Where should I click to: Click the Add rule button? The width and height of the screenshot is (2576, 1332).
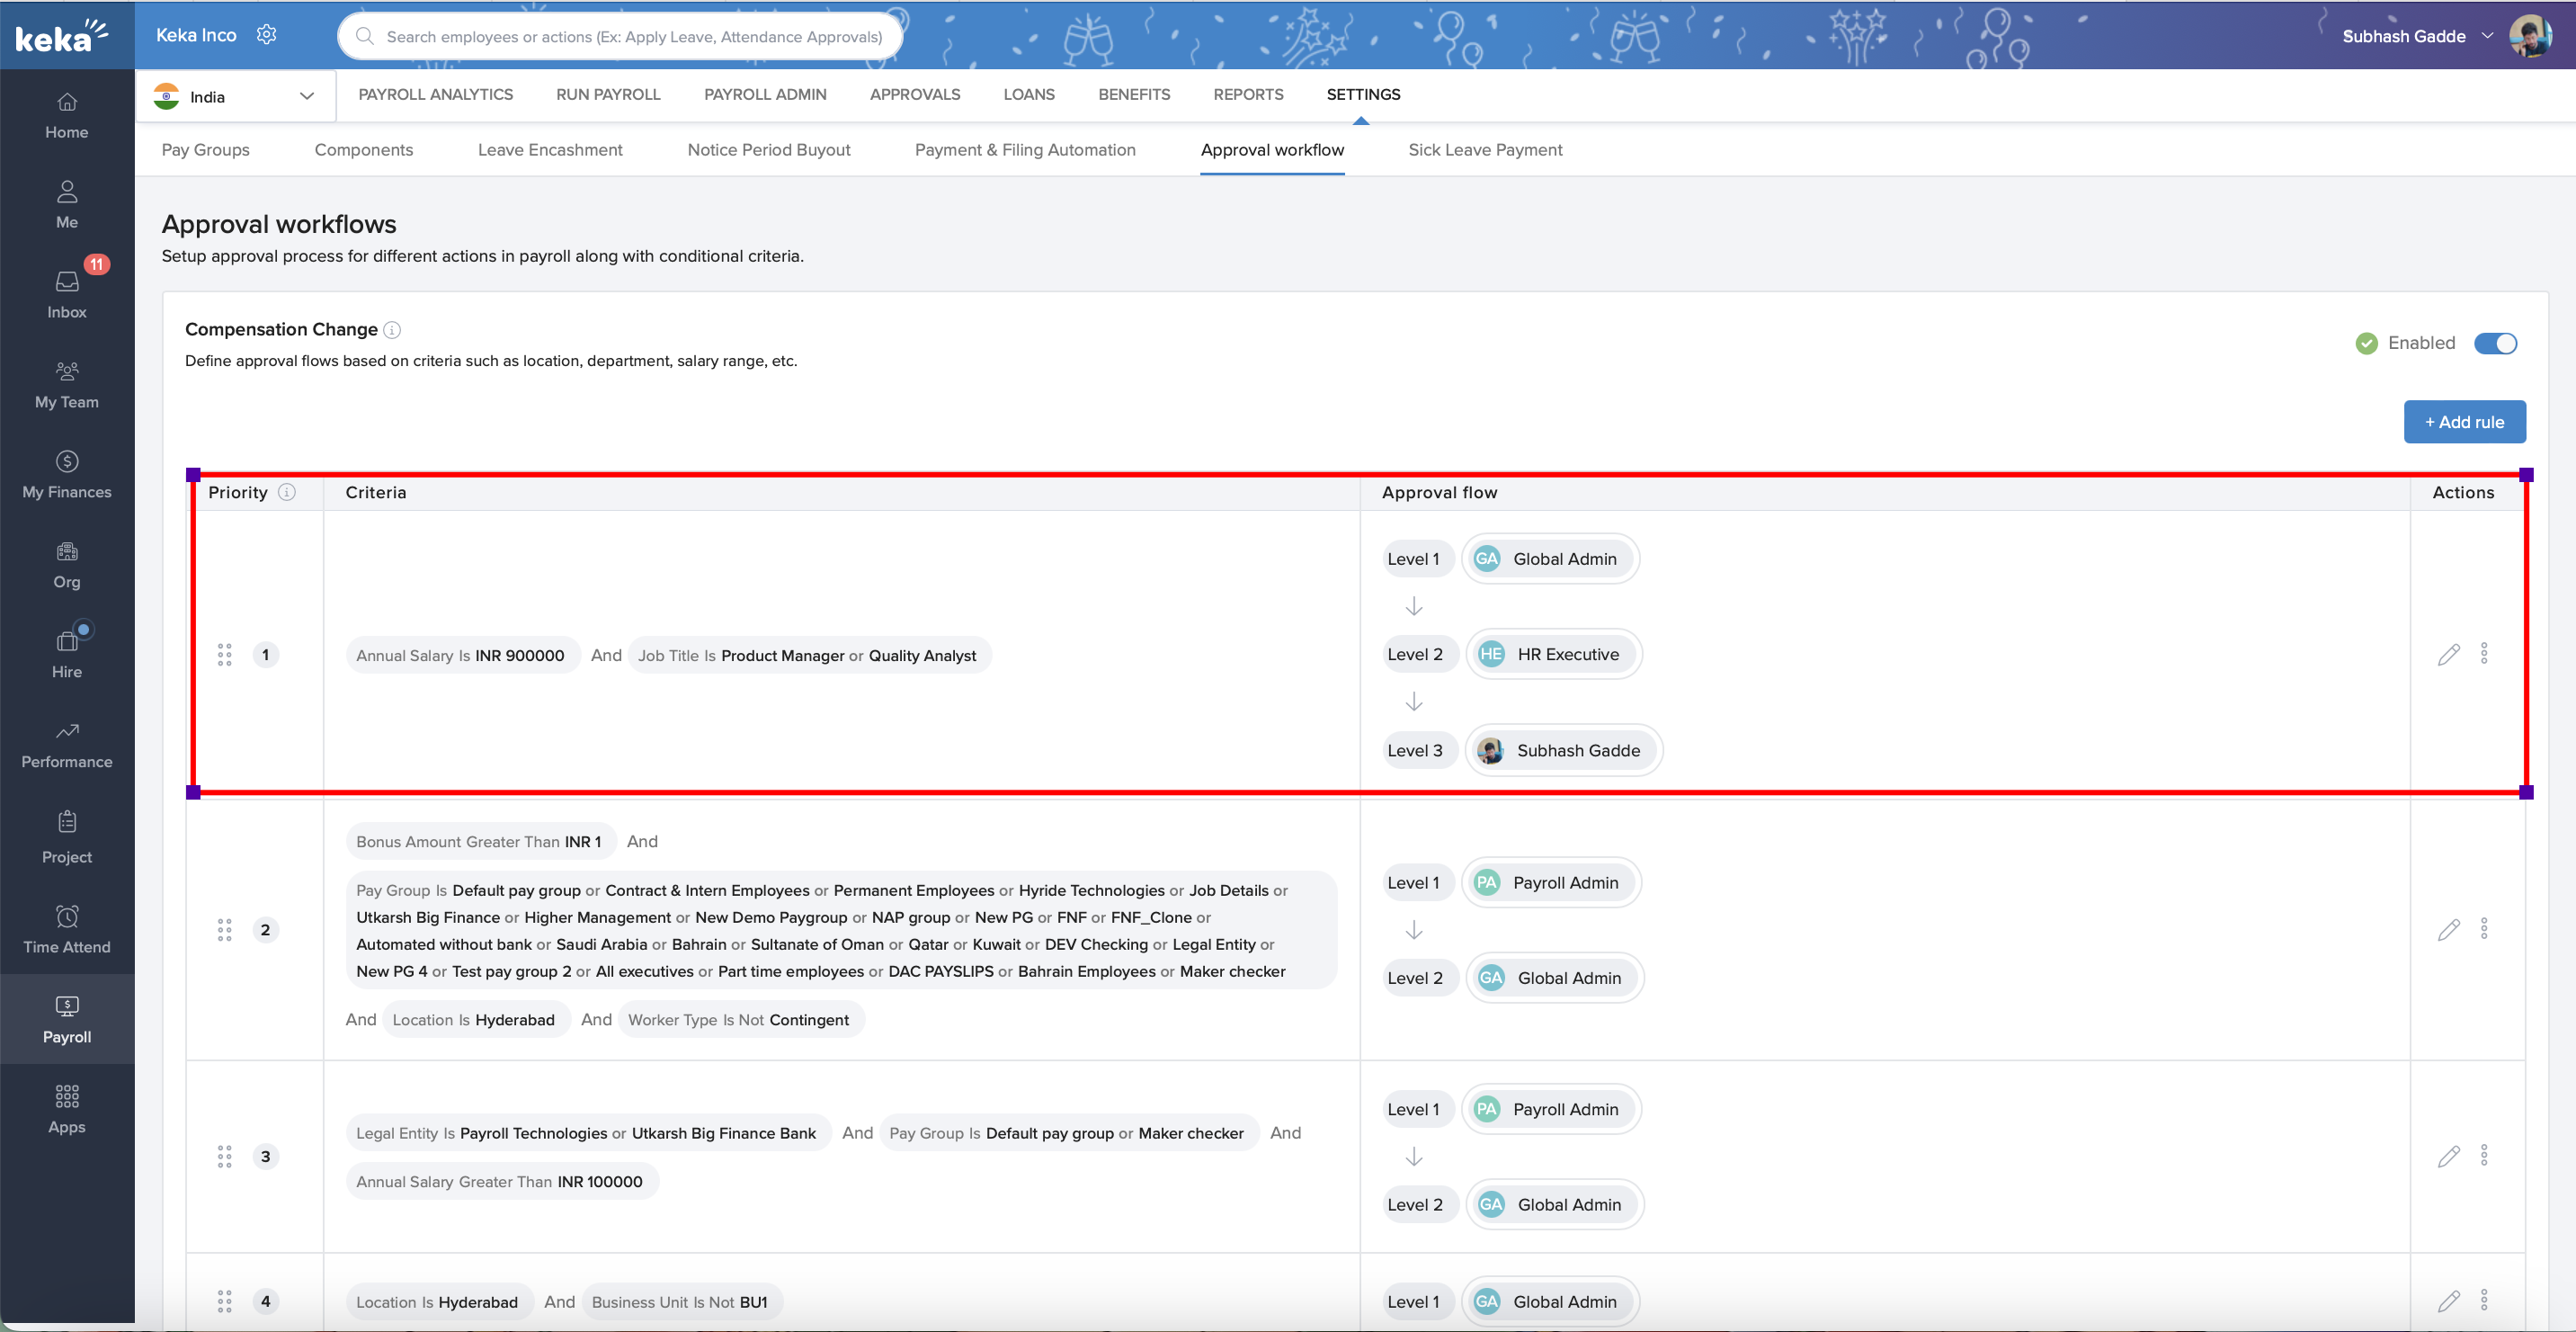[x=2464, y=422]
